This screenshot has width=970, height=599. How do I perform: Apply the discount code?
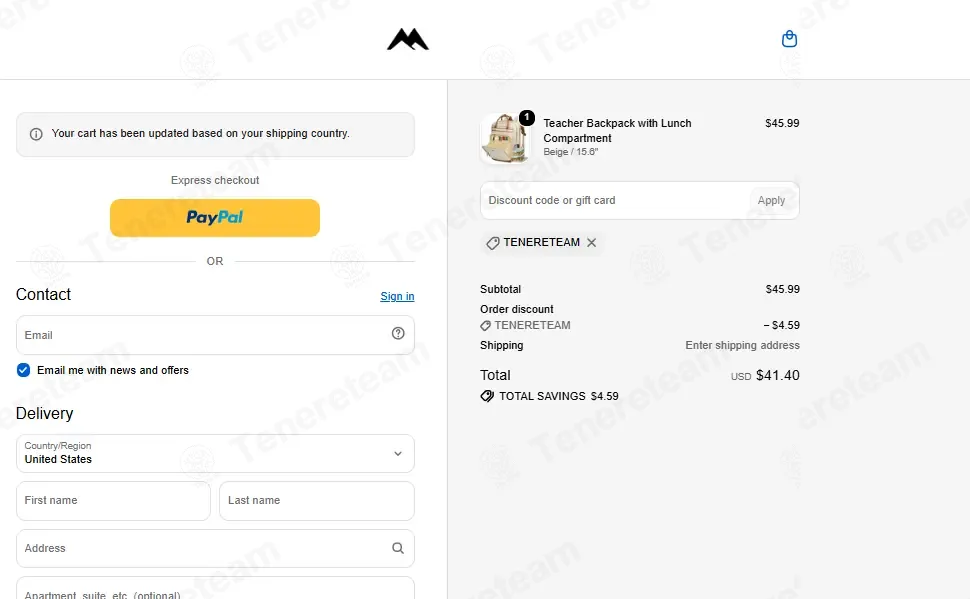coord(771,200)
